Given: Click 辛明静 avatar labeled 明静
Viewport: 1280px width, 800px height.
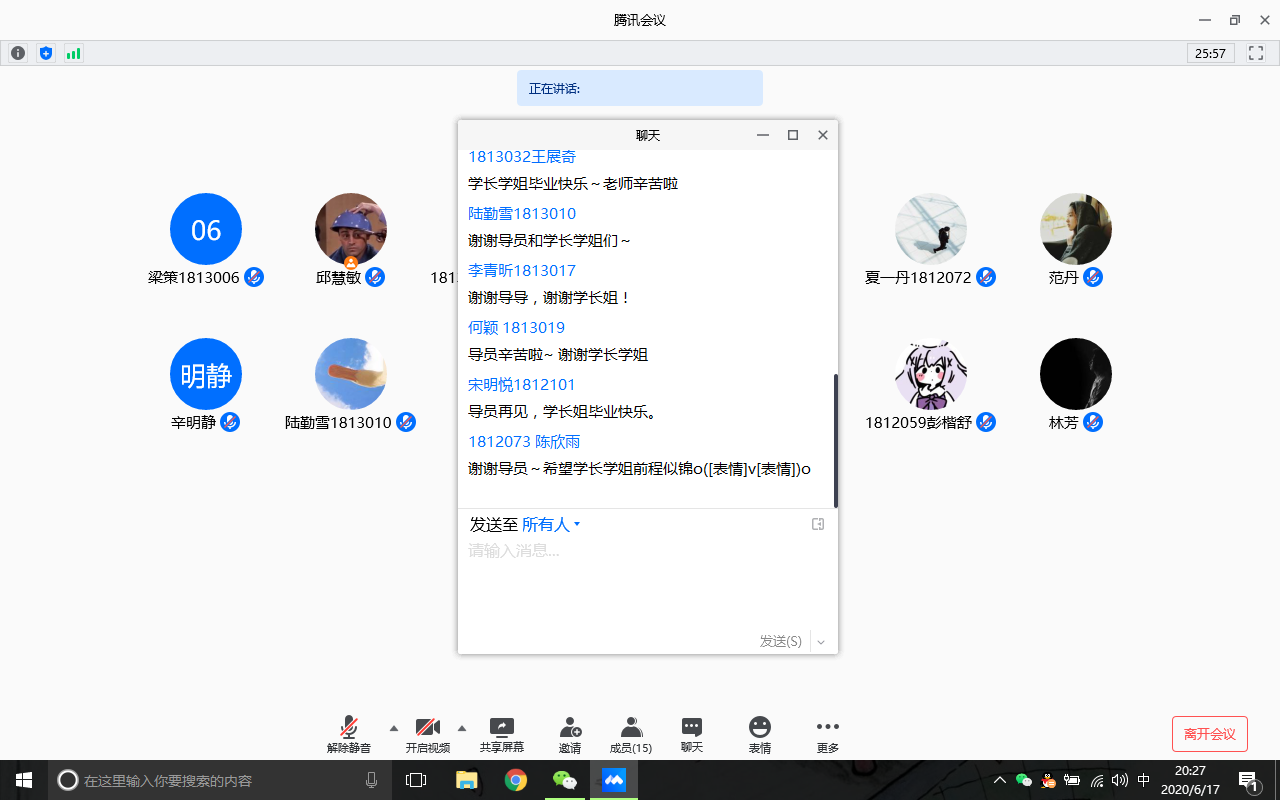Looking at the screenshot, I should coord(206,374).
